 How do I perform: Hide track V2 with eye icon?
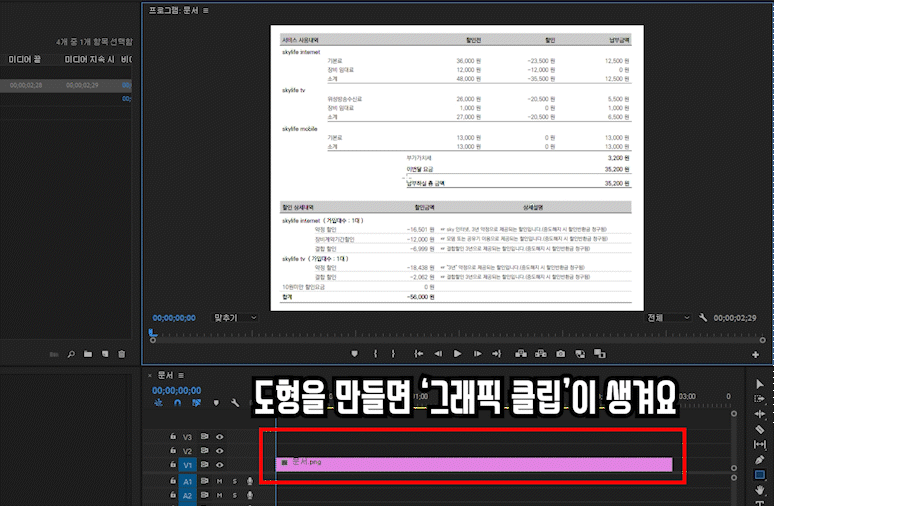click(x=219, y=451)
